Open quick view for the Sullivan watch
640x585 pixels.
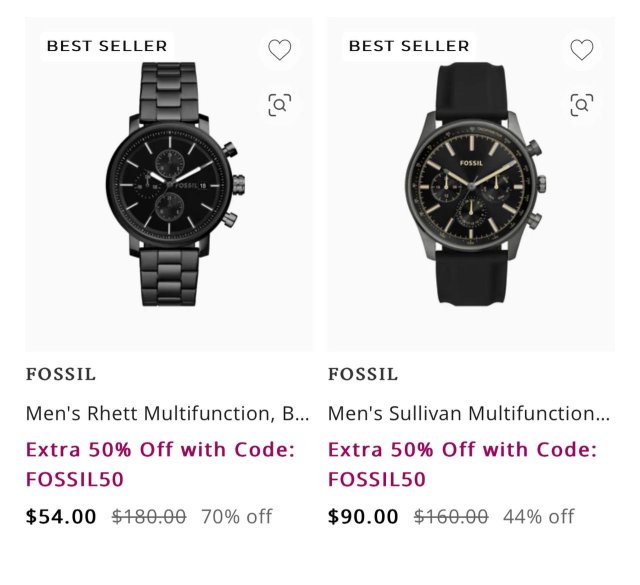(x=582, y=104)
